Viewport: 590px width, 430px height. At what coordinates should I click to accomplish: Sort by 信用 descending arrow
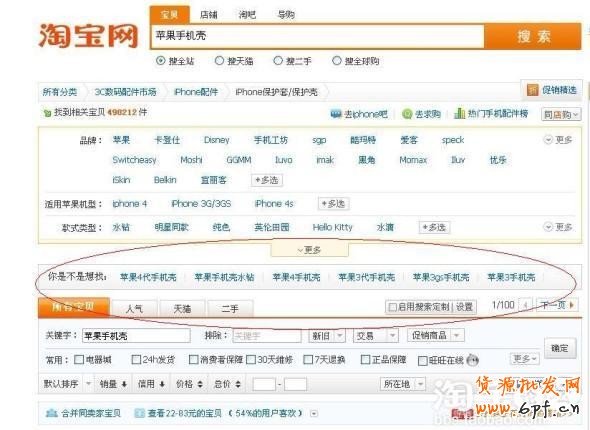pos(162,384)
